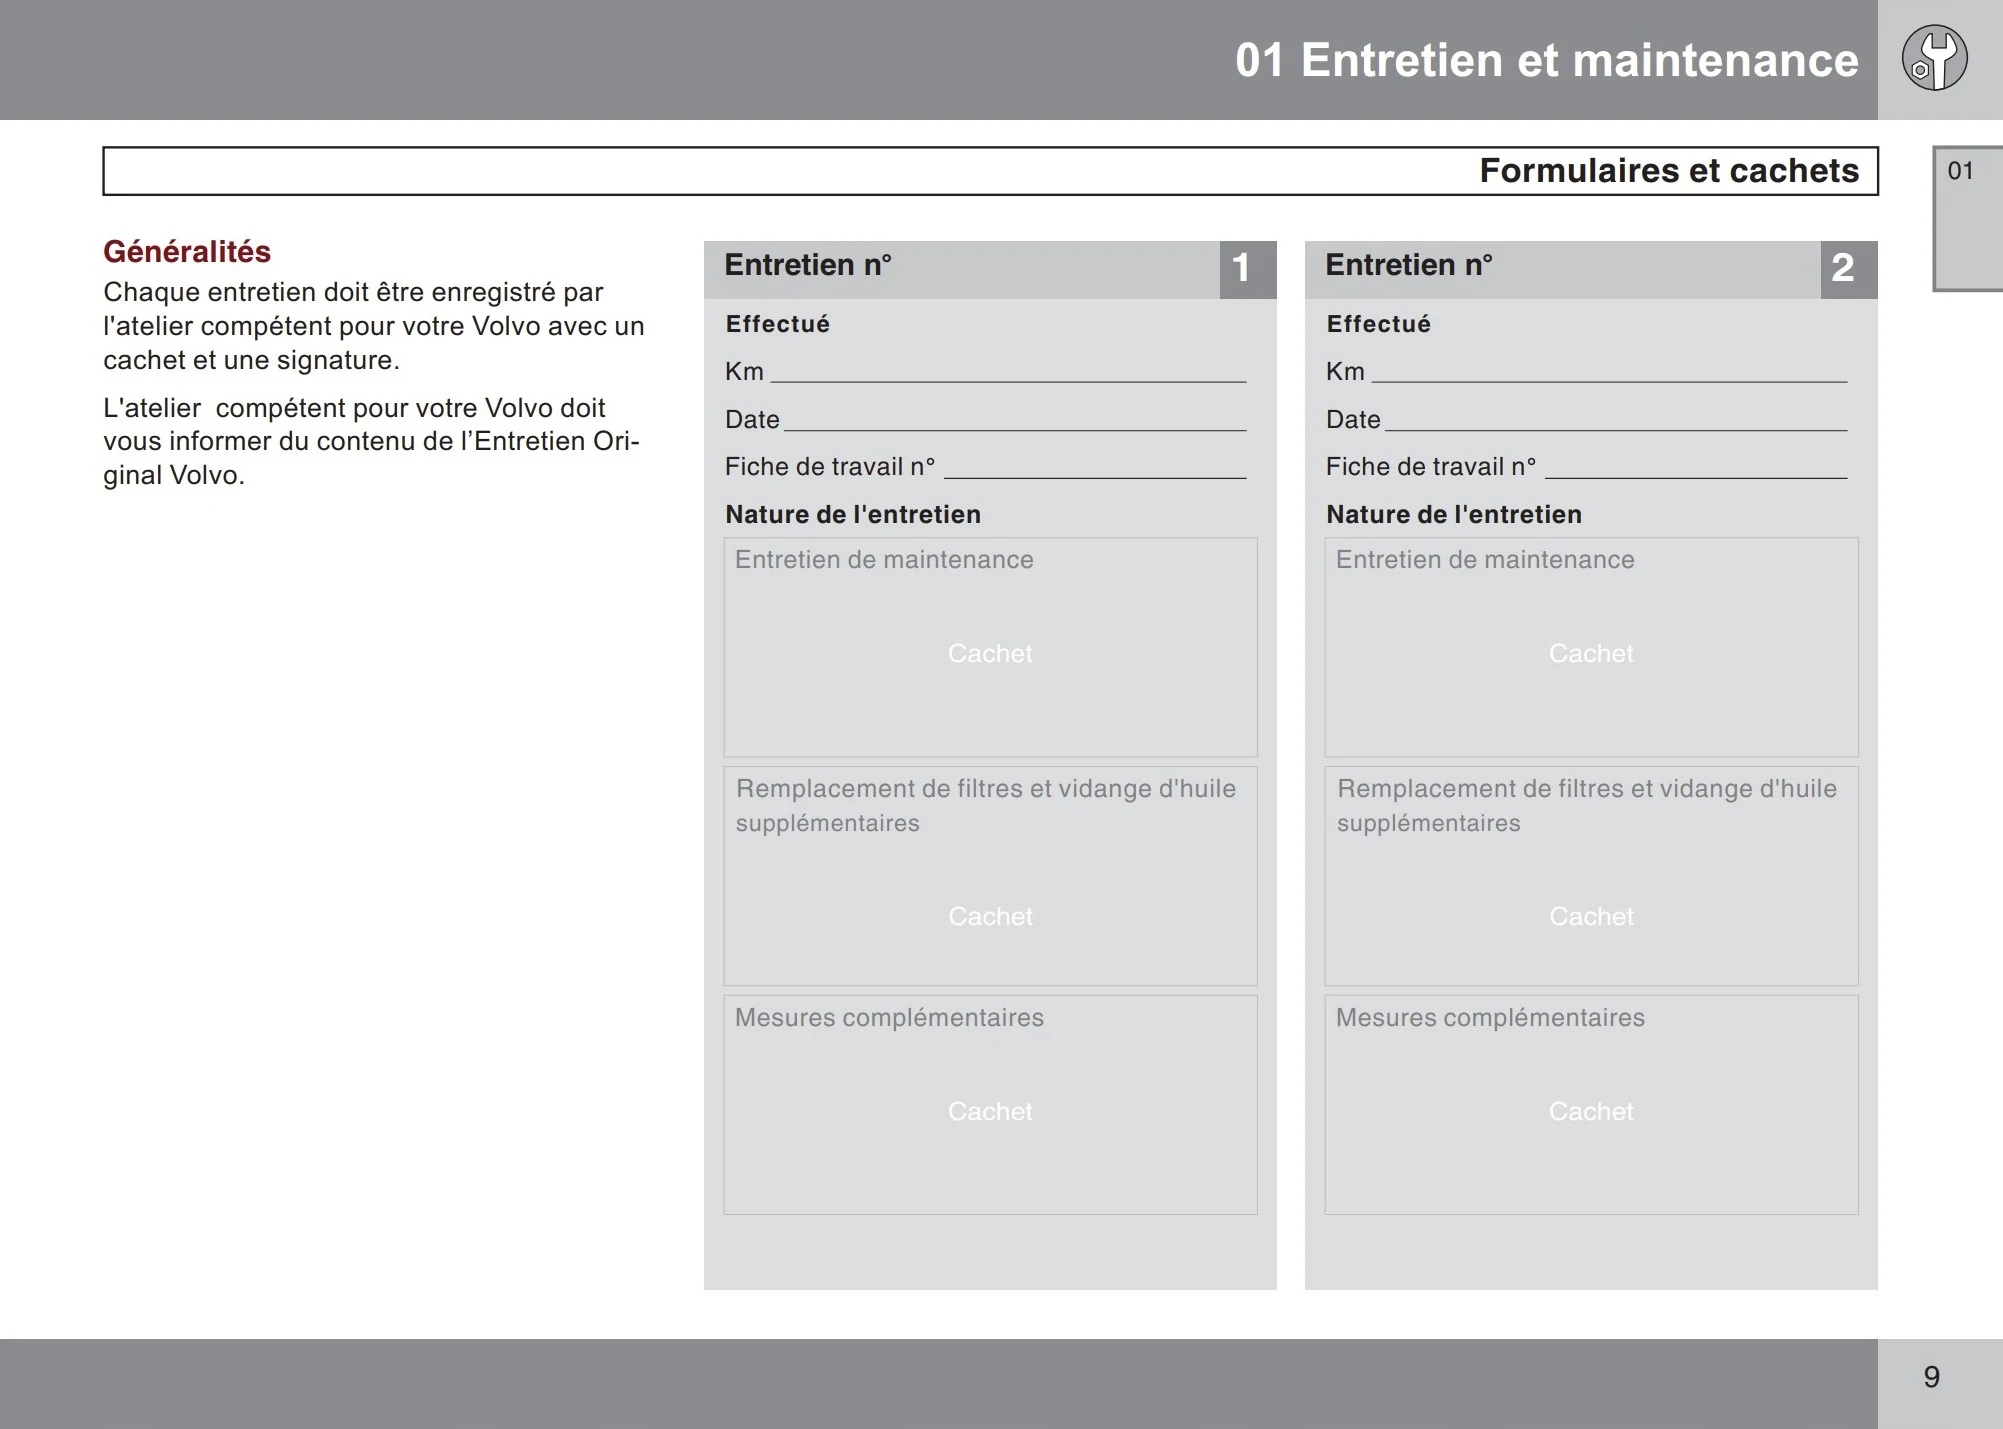Click the Km field of Entretien 2
Image resolution: width=2003 pixels, height=1429 pixels.
[x=1608, y=372]
